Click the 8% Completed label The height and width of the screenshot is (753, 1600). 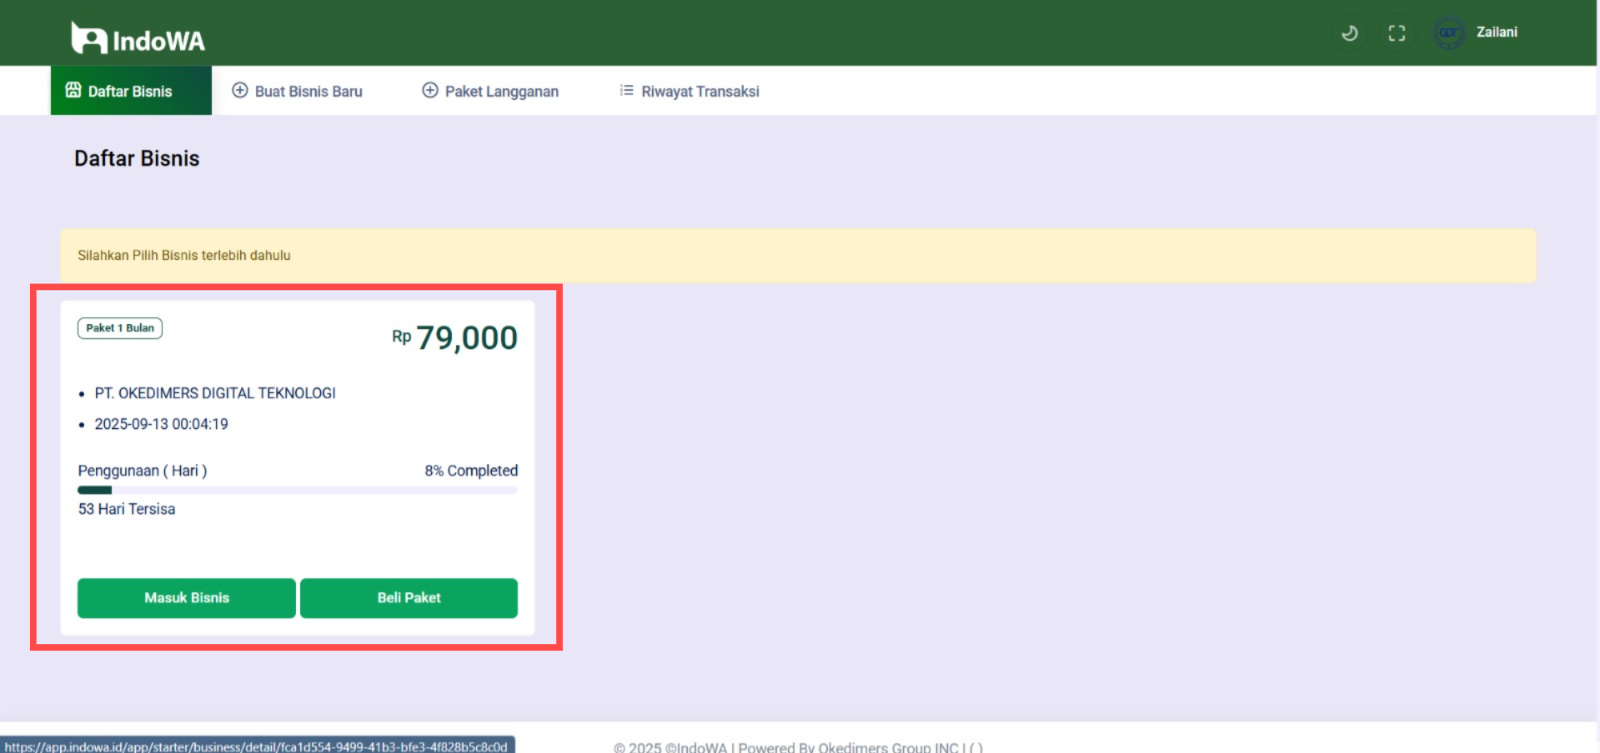tap(471, 471)
